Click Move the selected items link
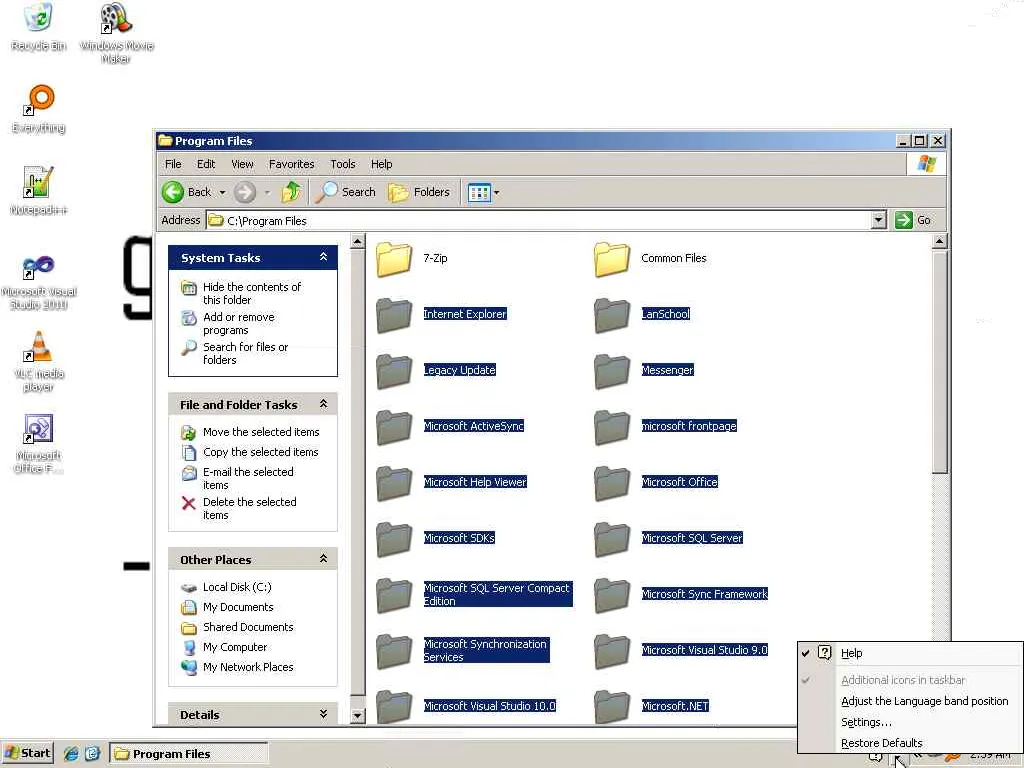1024x768 pixels. (x=261, y=432)
